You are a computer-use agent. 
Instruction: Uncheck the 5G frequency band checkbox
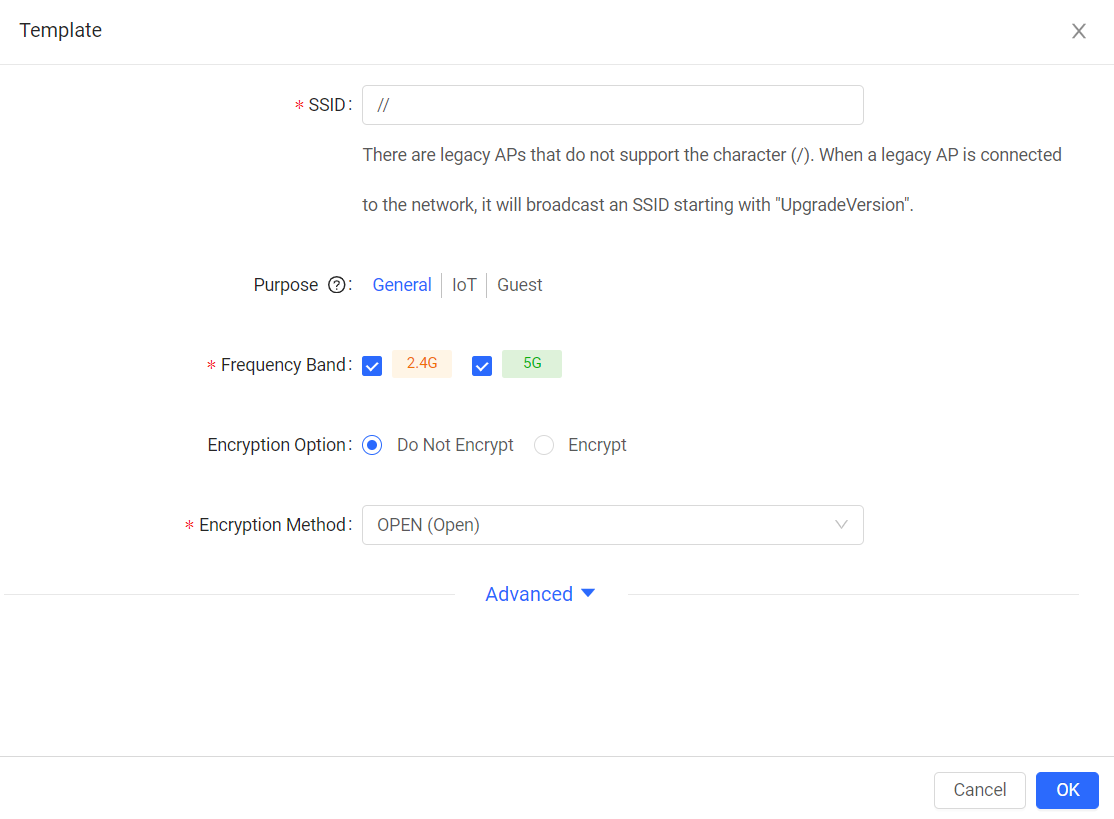pyautogui.click(x=482, y=366)
